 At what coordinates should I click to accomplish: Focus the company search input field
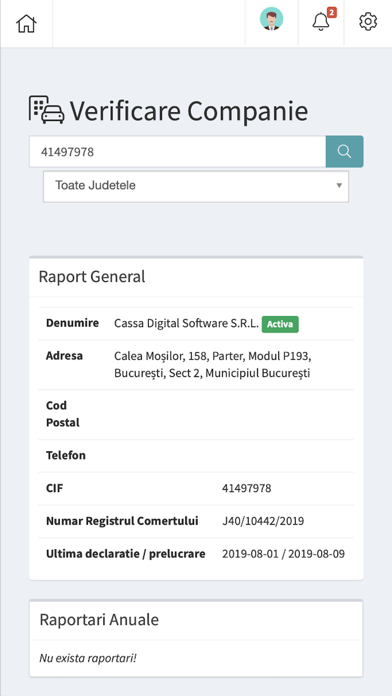[x=178, y=152]
